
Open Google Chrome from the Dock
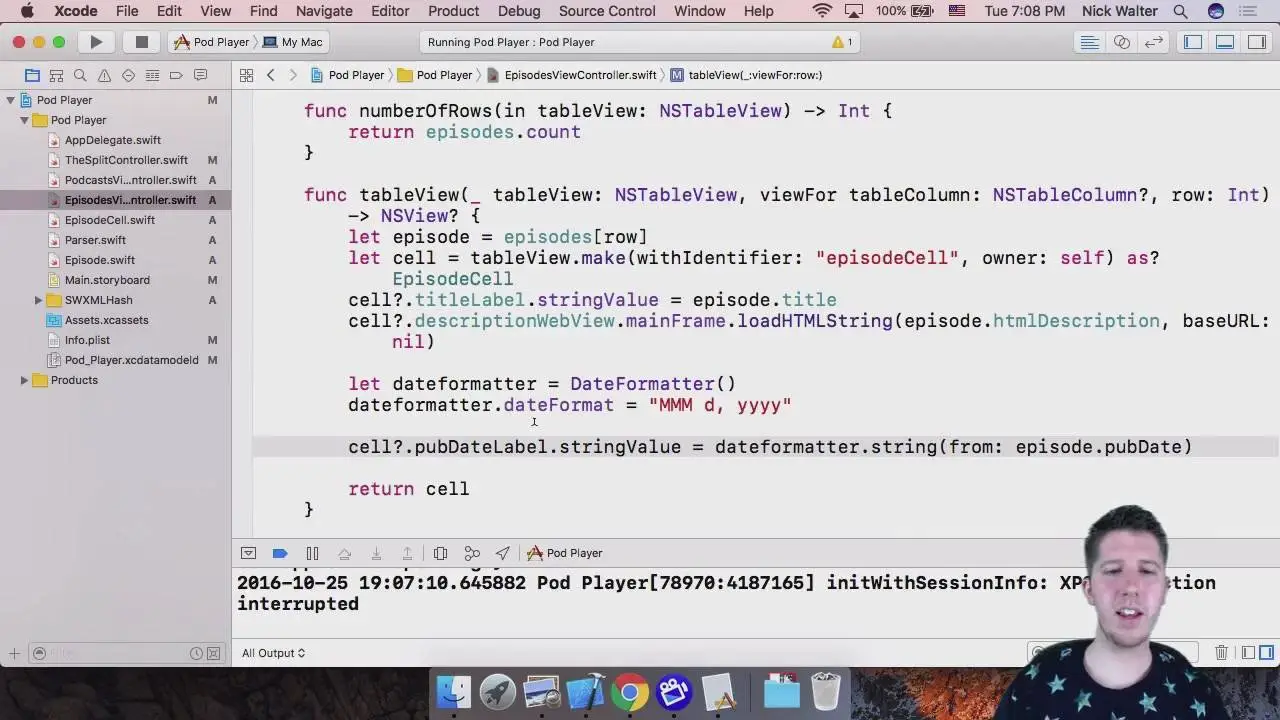630,691
